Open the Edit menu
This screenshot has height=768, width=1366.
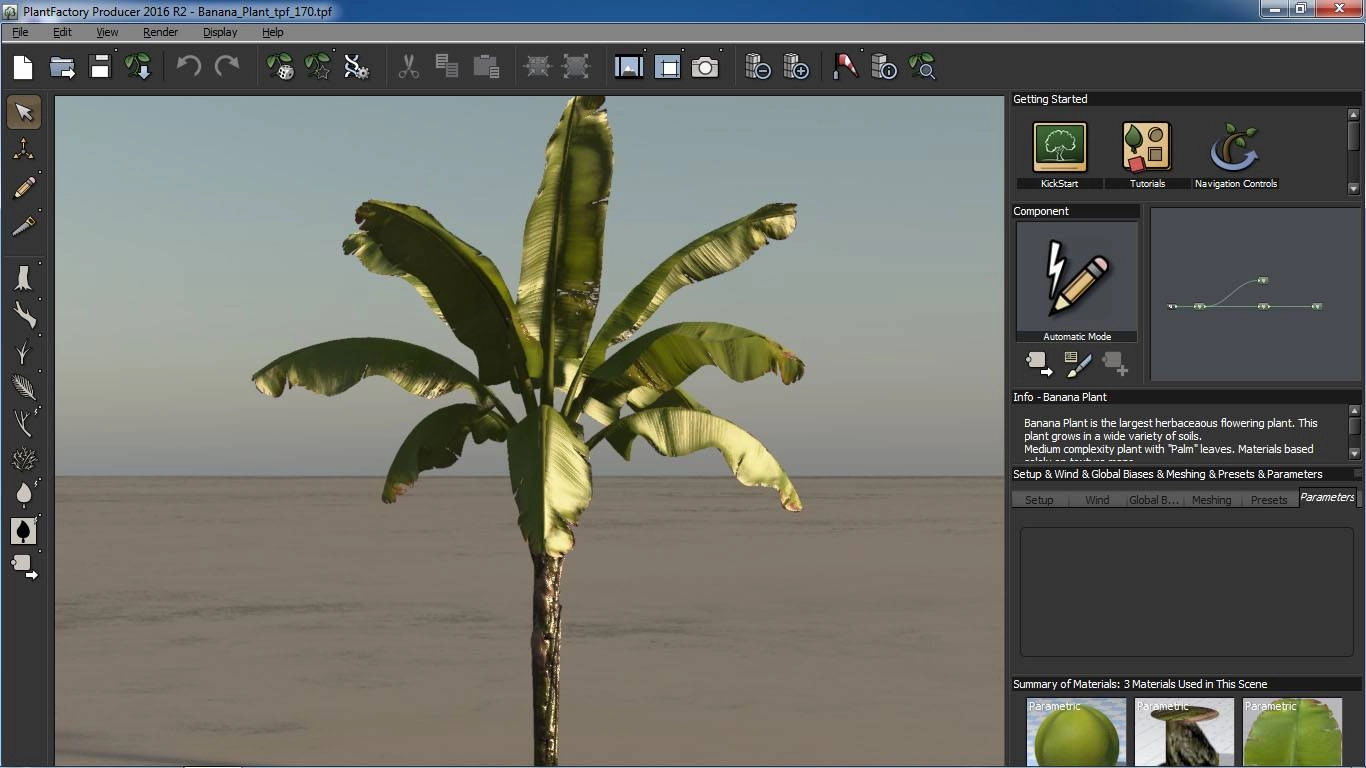[x=62, y=32]
